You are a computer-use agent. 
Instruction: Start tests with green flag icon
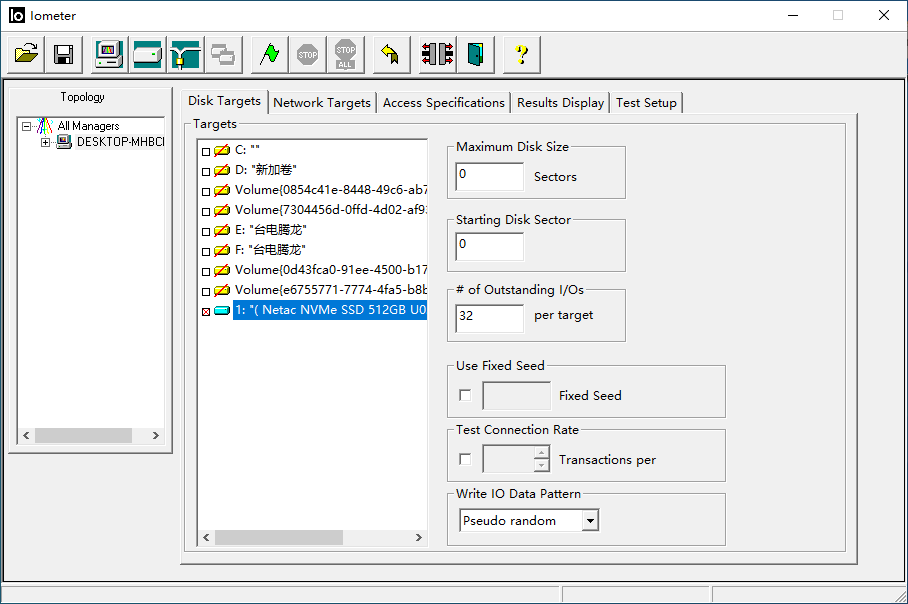269,54
